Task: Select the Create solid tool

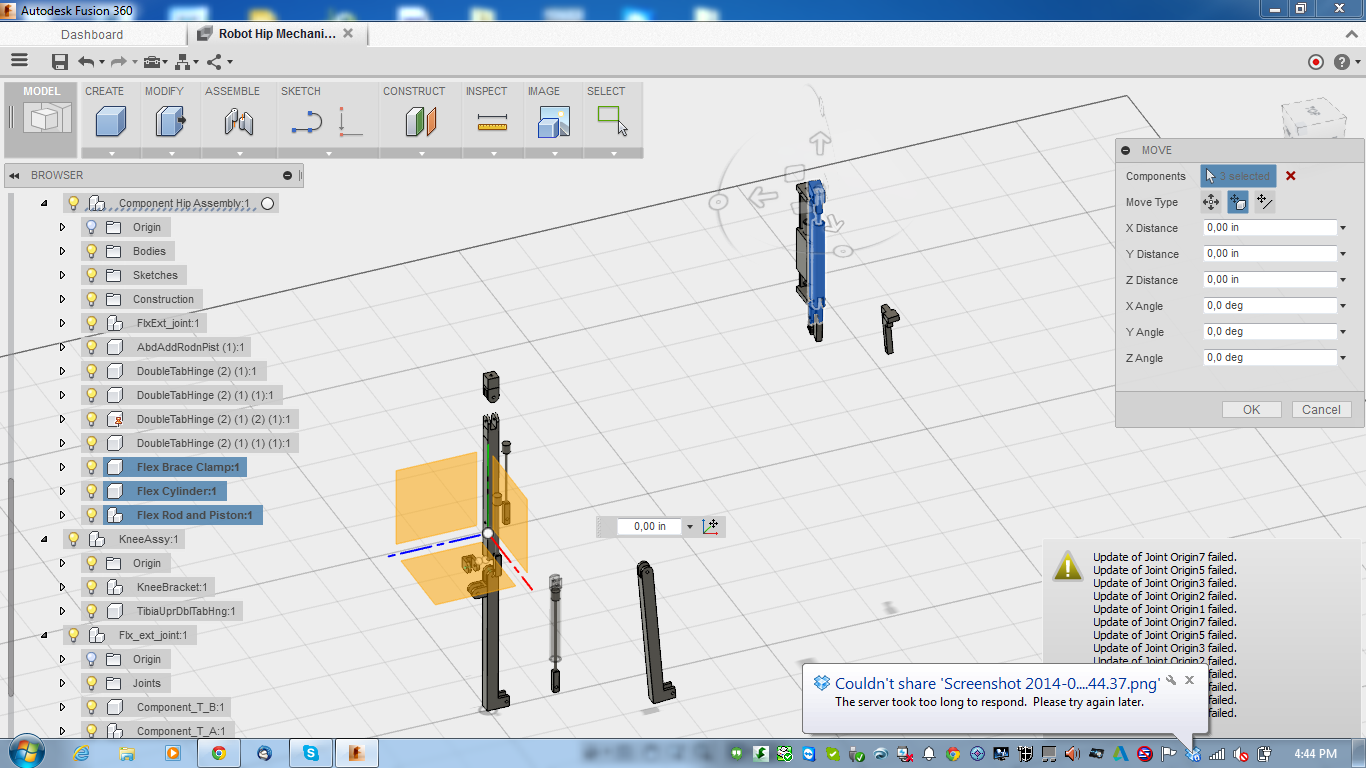Action: coord(110,122)
